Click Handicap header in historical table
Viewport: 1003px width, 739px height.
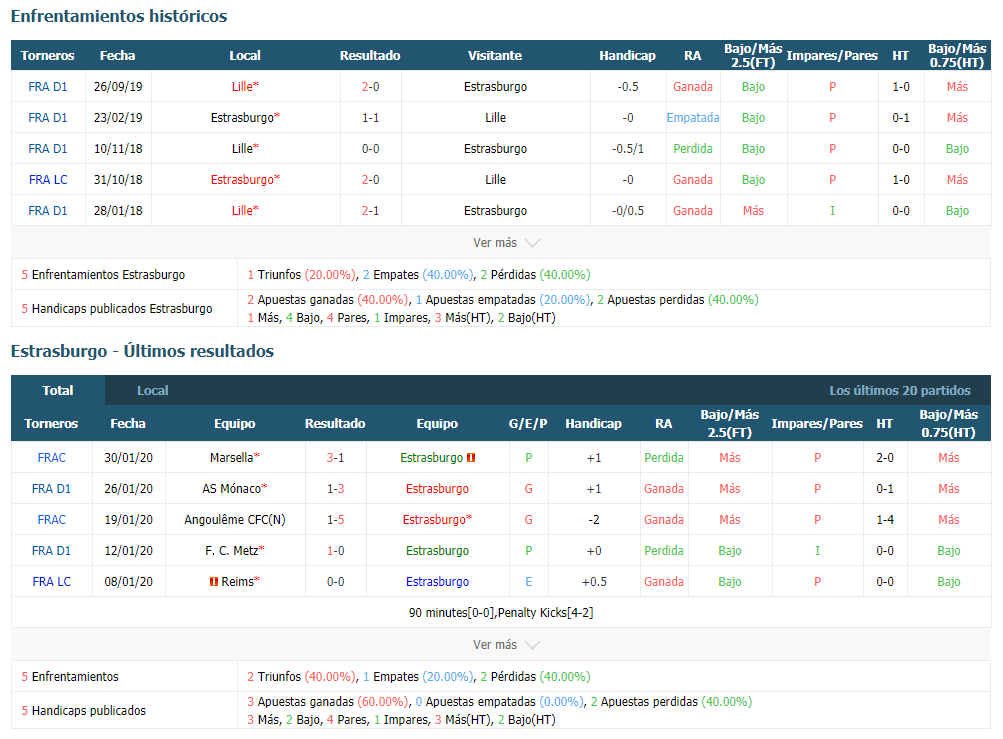point(627,56)
